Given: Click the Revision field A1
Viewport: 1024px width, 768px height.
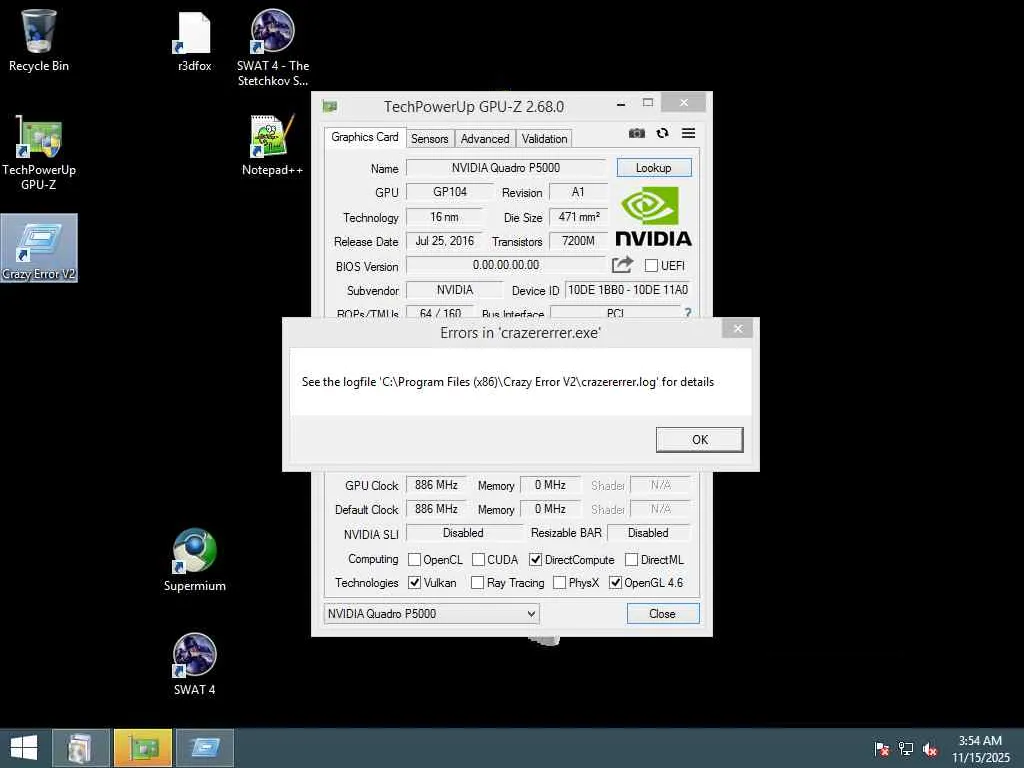Looking at the screenshot, I should coord(579,192).
